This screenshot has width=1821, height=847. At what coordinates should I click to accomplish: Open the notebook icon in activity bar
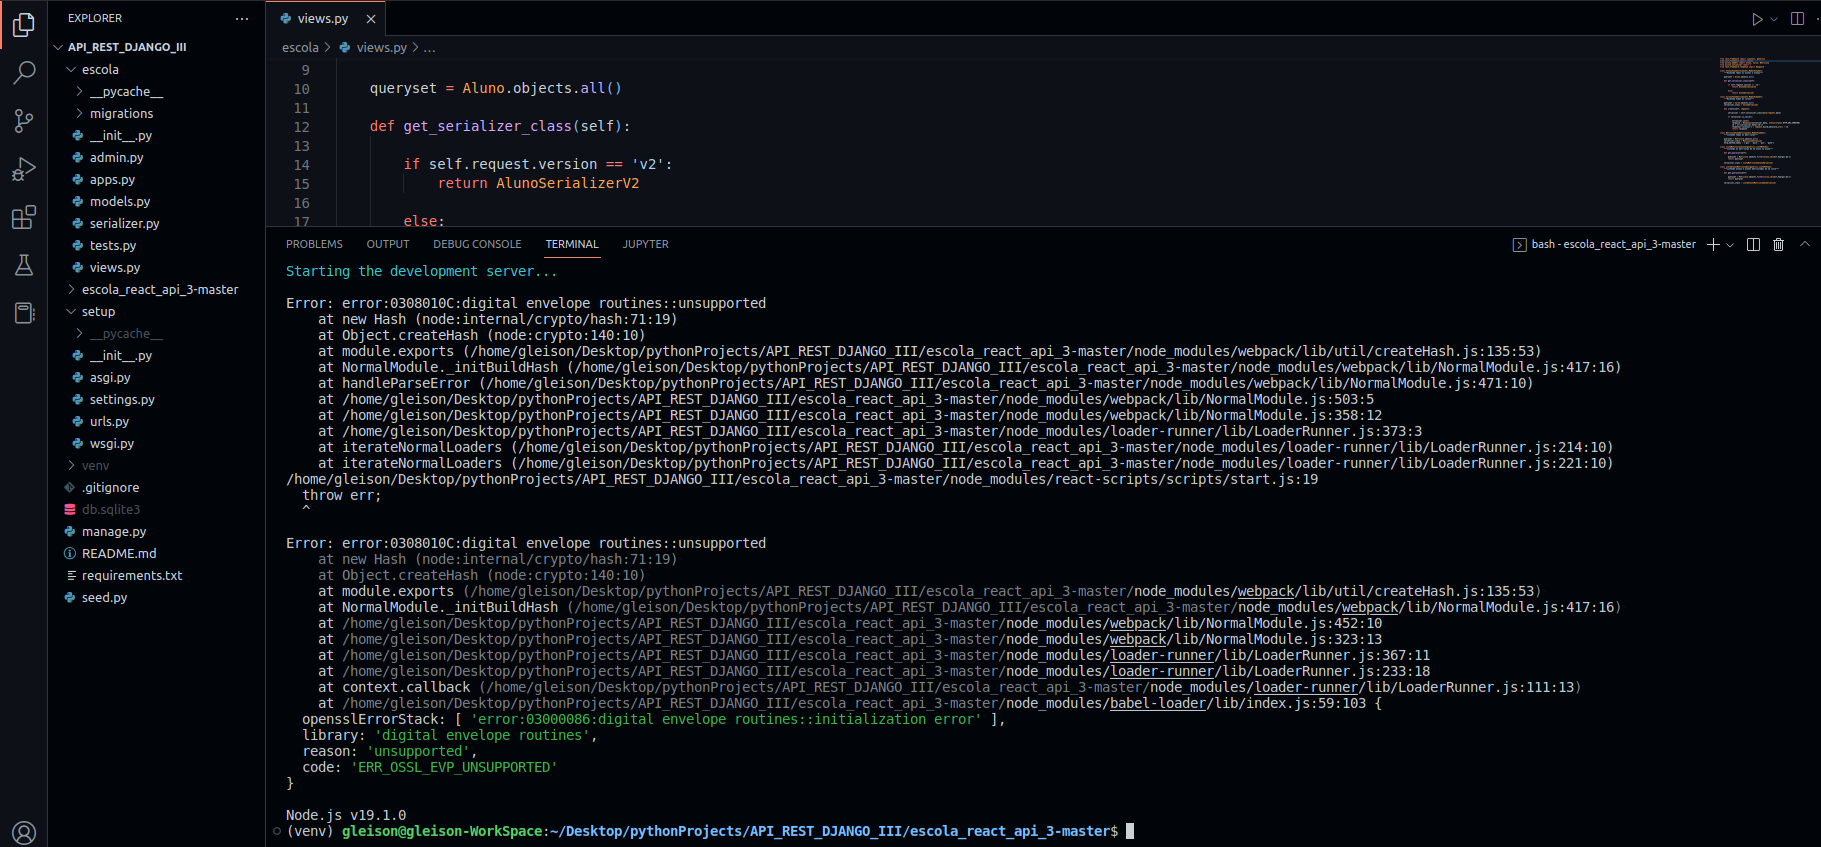[x=24, y=313]
